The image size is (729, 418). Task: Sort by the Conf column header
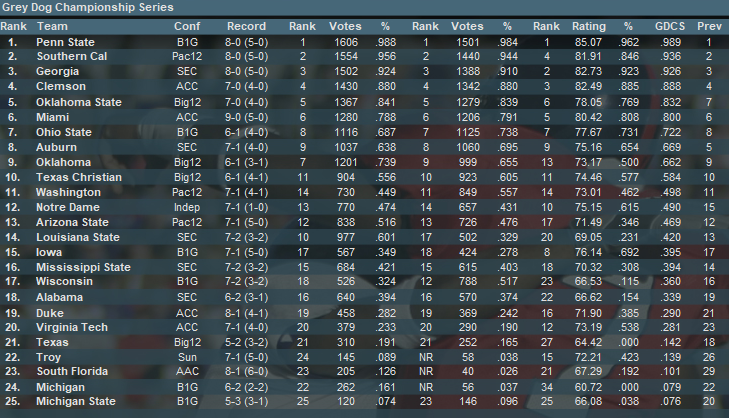pos(187,27)
